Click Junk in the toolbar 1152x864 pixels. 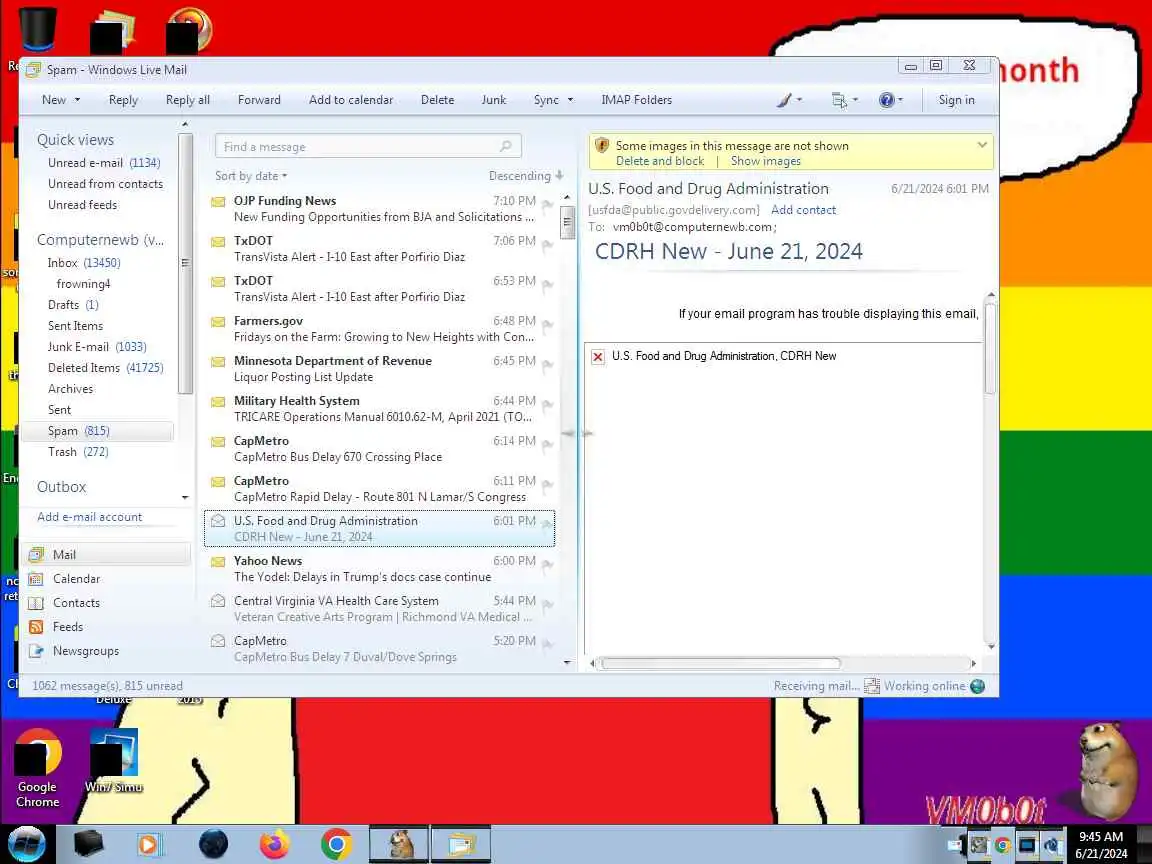point(494,100)
